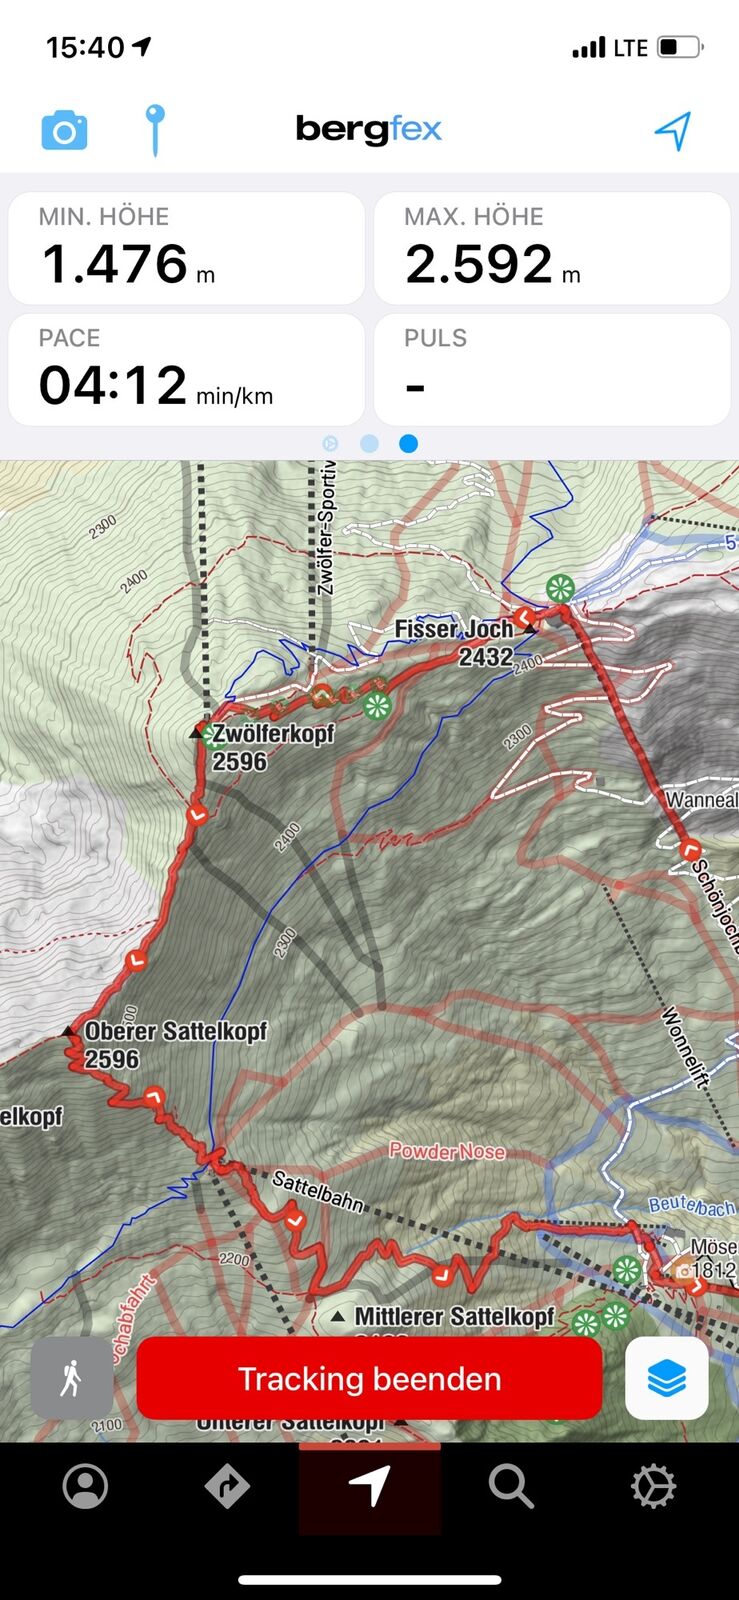Open the profile tab in bottom bar

point(86,1486)
